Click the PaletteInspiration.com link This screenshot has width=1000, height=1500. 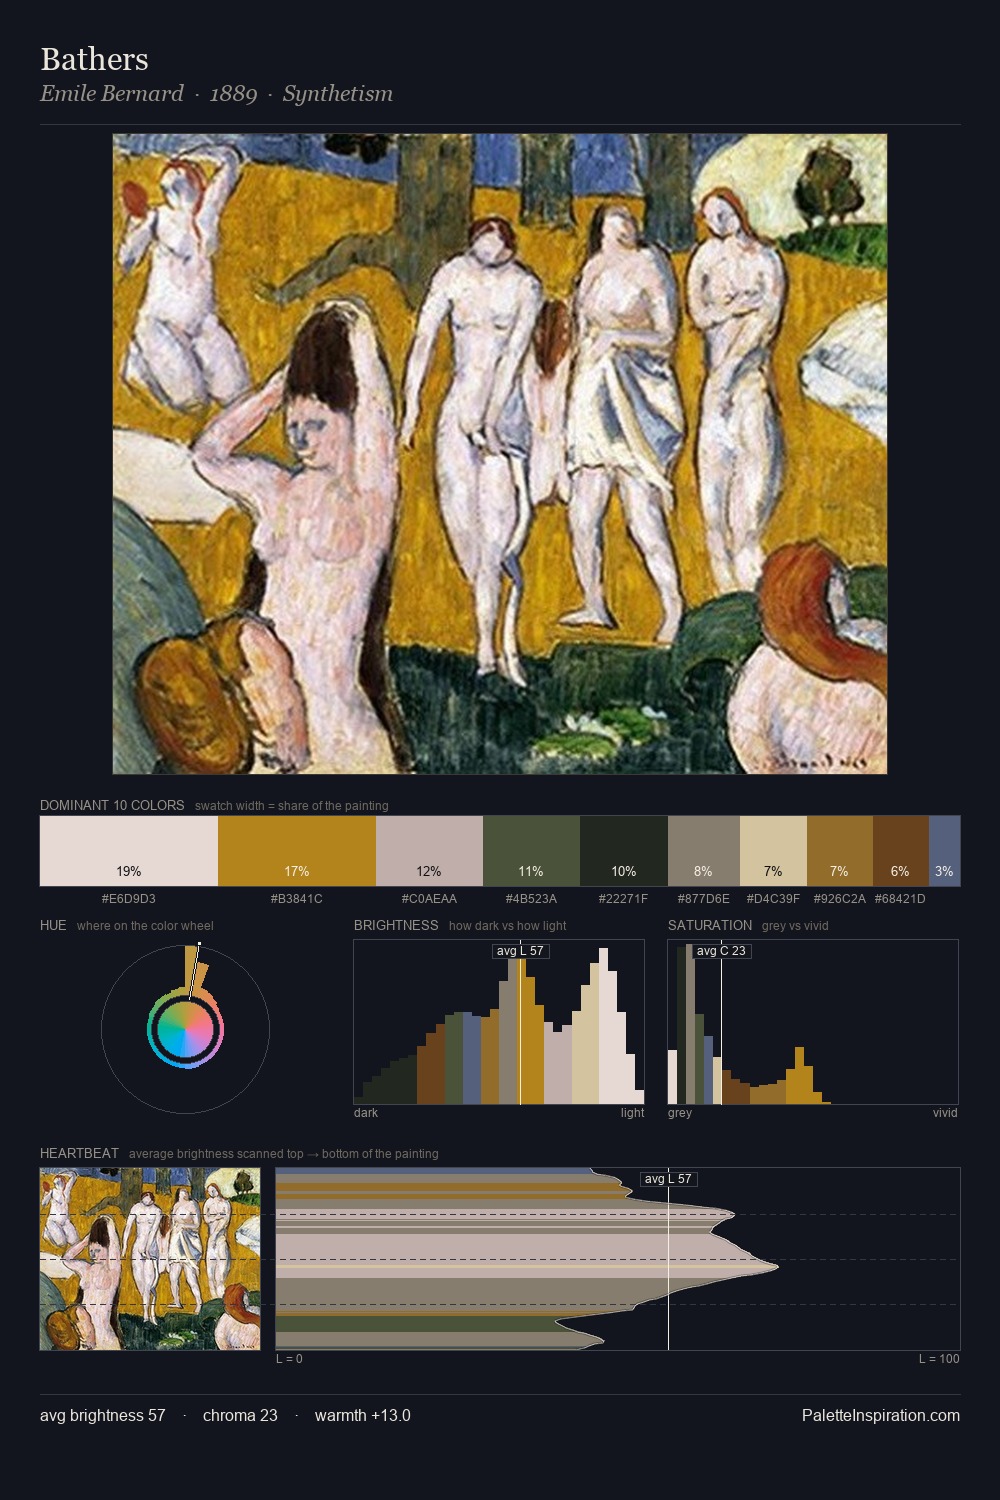881,1415
